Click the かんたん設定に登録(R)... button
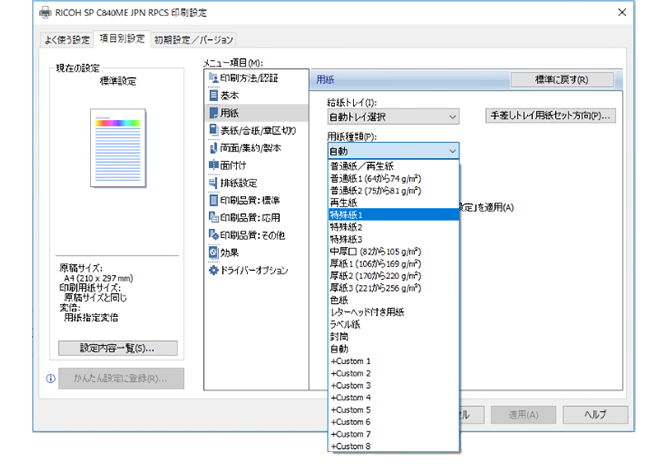668x476 pixels. [x=121, y=378]
